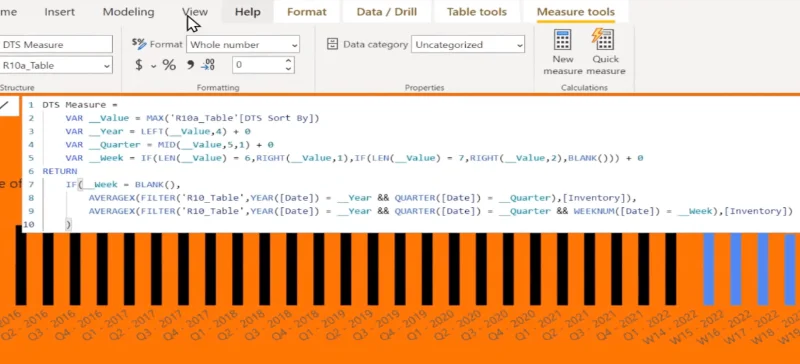Decrease decimal places with down stepper
Viewport: 800px width, 364px height.
(288, 69)
